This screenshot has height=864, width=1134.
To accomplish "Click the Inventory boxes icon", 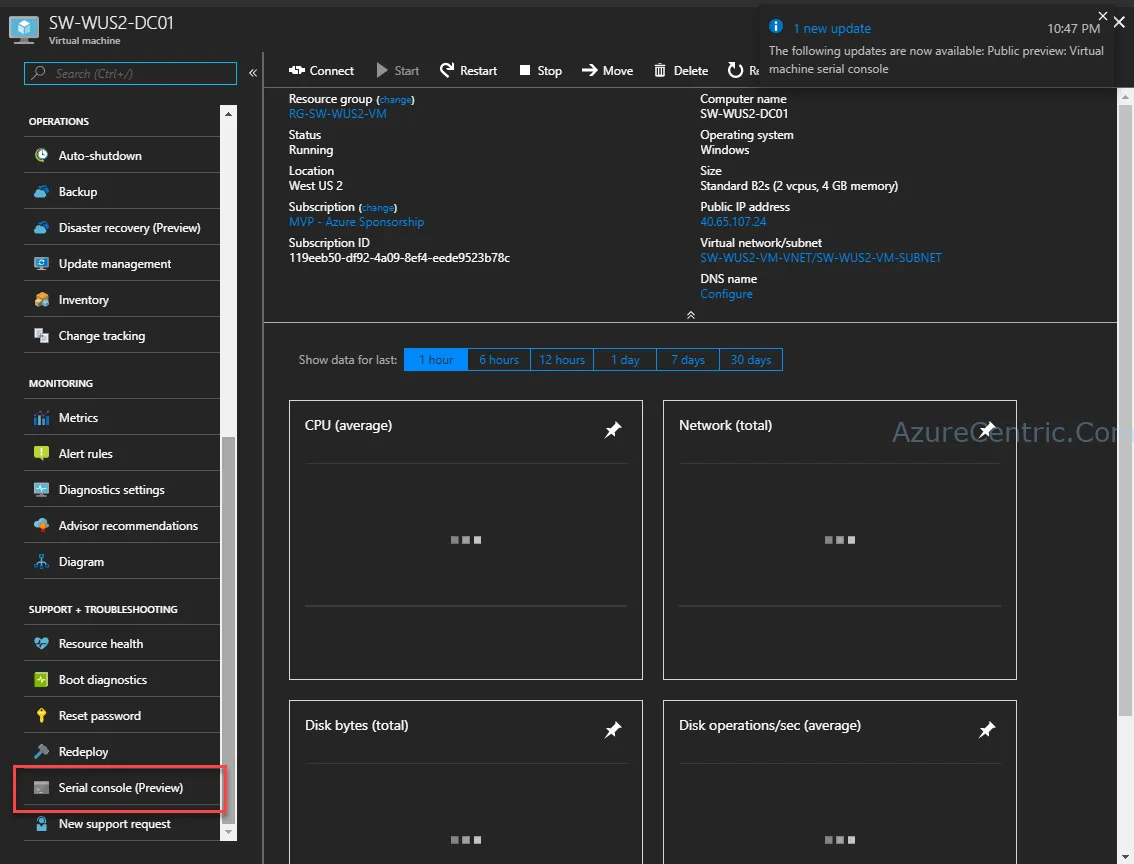I will (x=41, y=300).
